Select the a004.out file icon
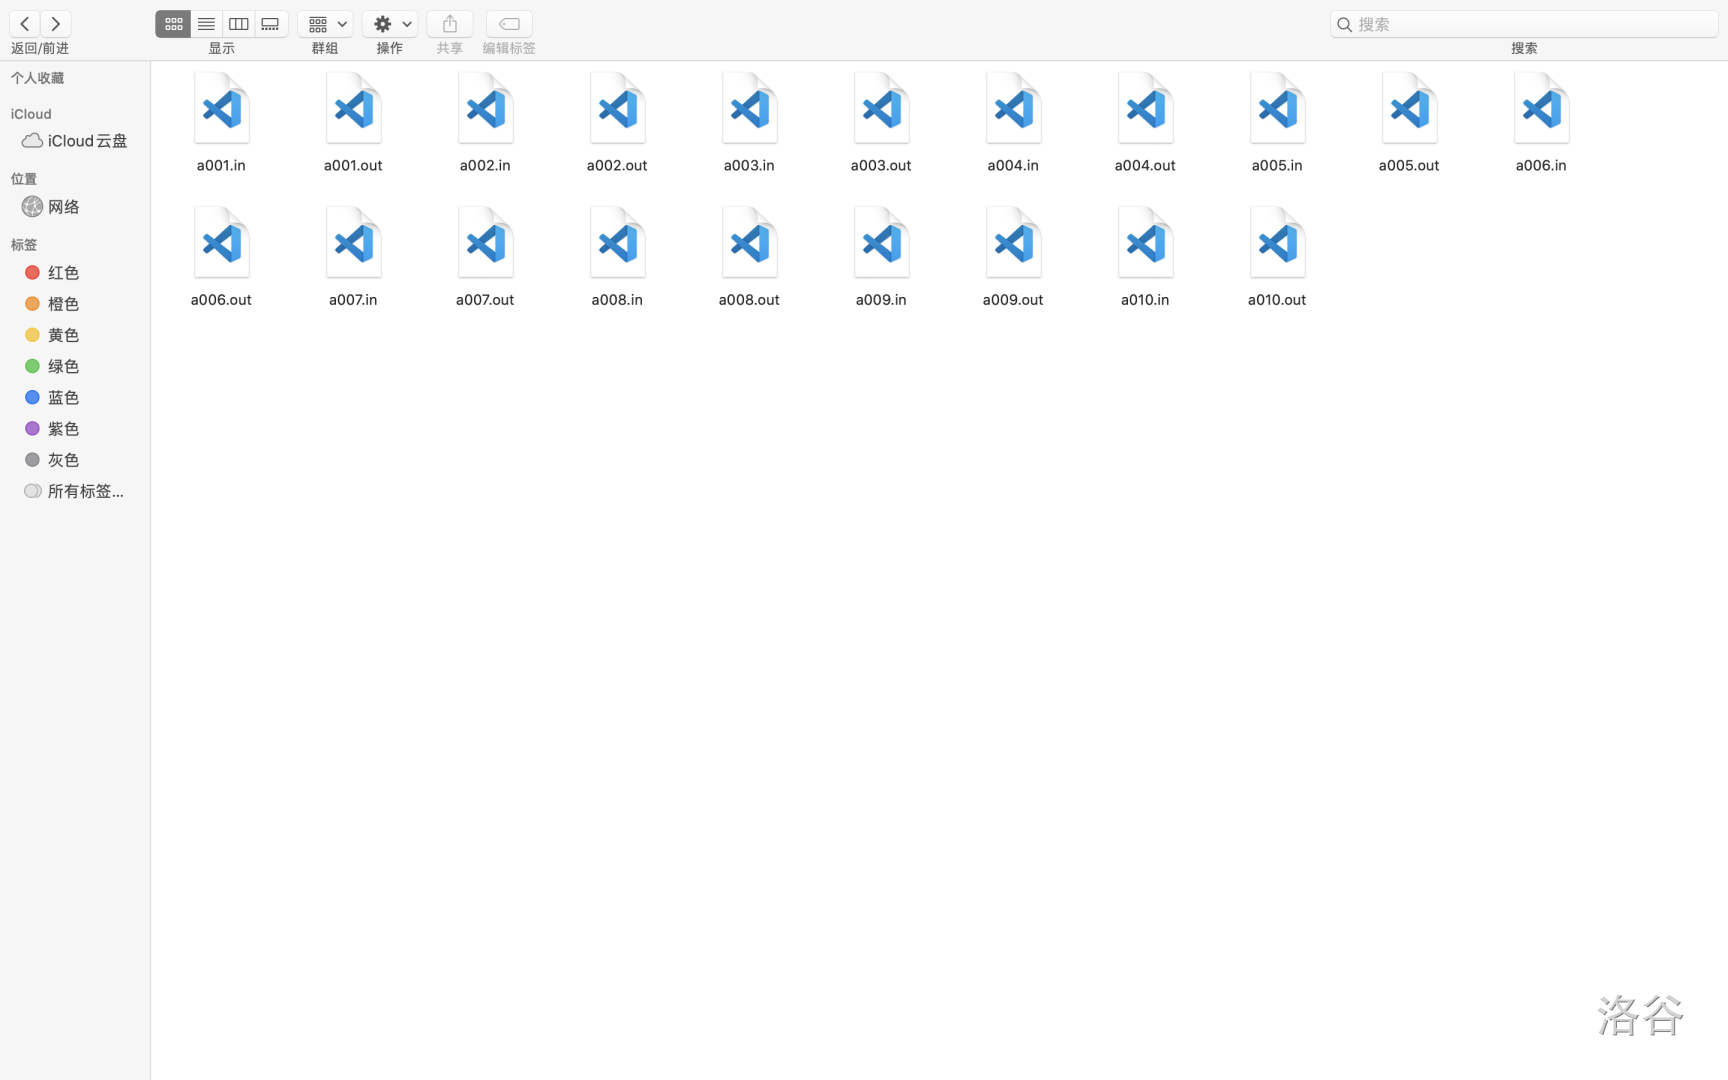 1145,109
